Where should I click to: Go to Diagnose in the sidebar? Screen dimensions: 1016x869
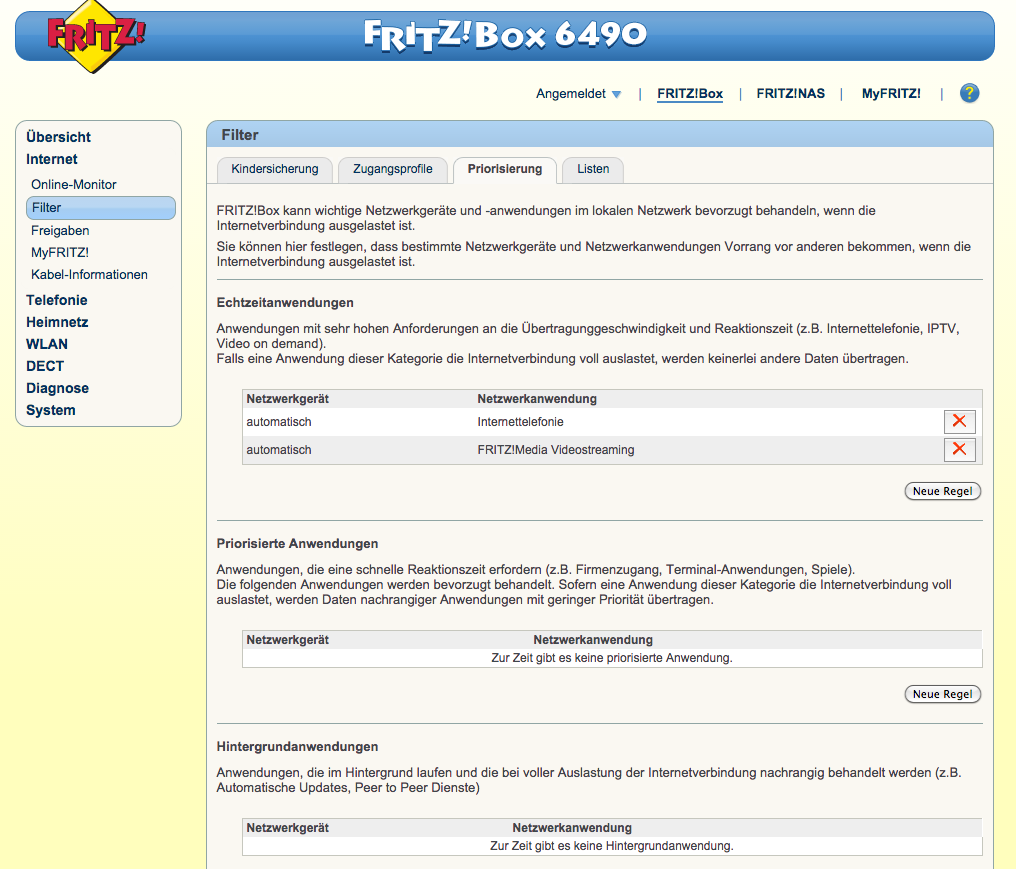58,388
